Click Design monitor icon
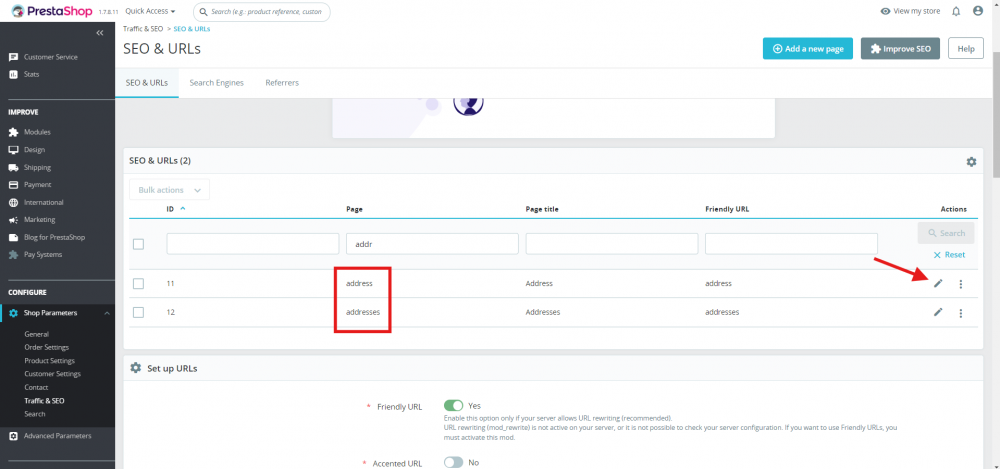This screenshot has height=469, width=1000. (x=13, y=150)
